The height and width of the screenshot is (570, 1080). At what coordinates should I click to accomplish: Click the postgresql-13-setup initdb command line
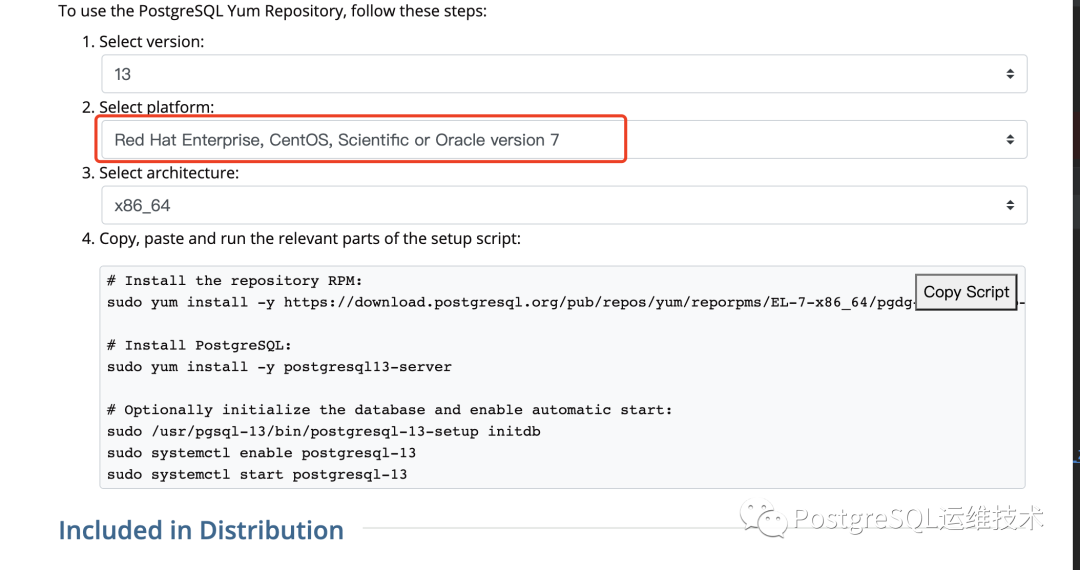pos(324,432)
